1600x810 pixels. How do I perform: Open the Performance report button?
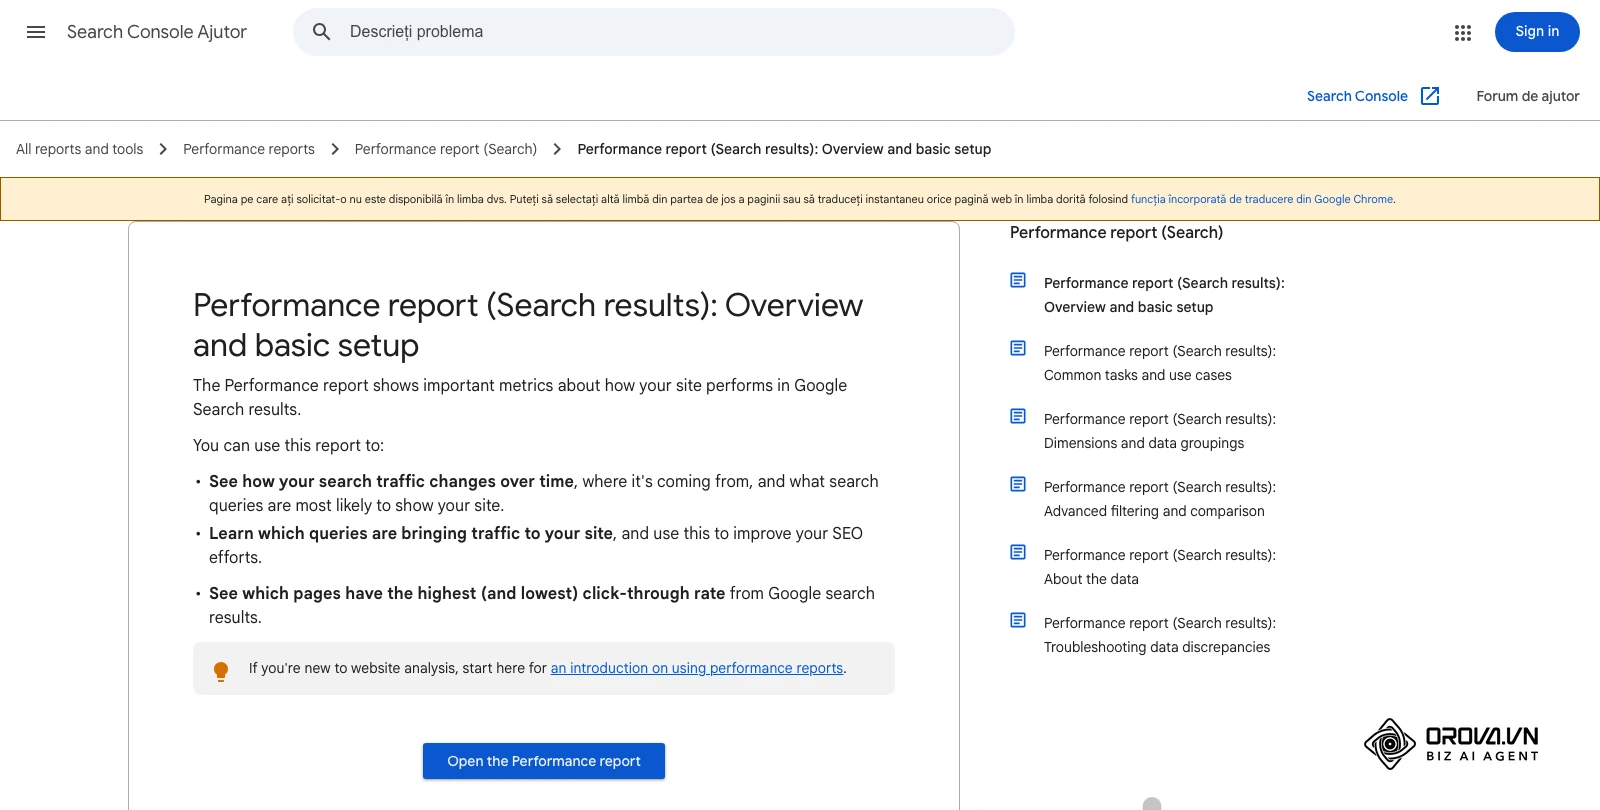(x=544, y=761)
